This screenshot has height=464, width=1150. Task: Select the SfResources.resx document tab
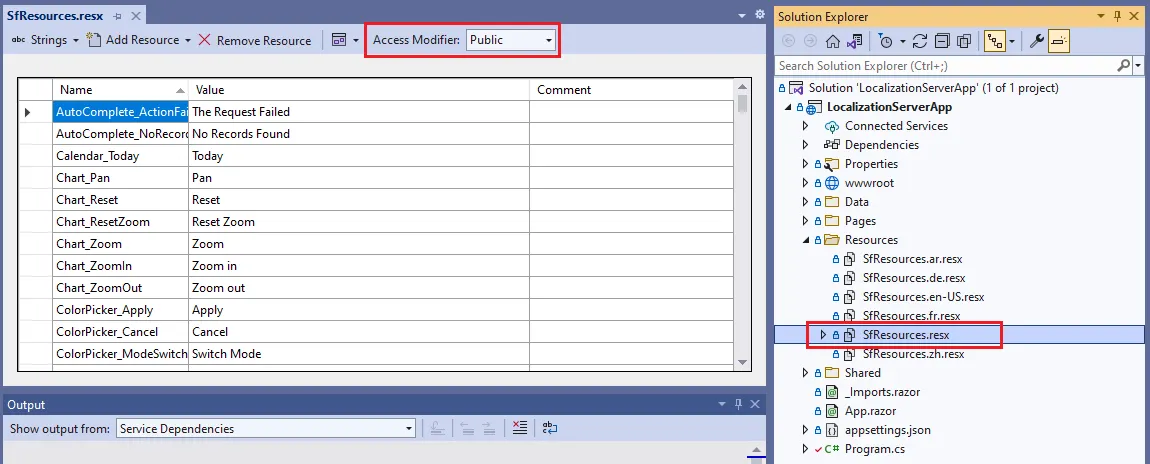click(x=54, y=15)
